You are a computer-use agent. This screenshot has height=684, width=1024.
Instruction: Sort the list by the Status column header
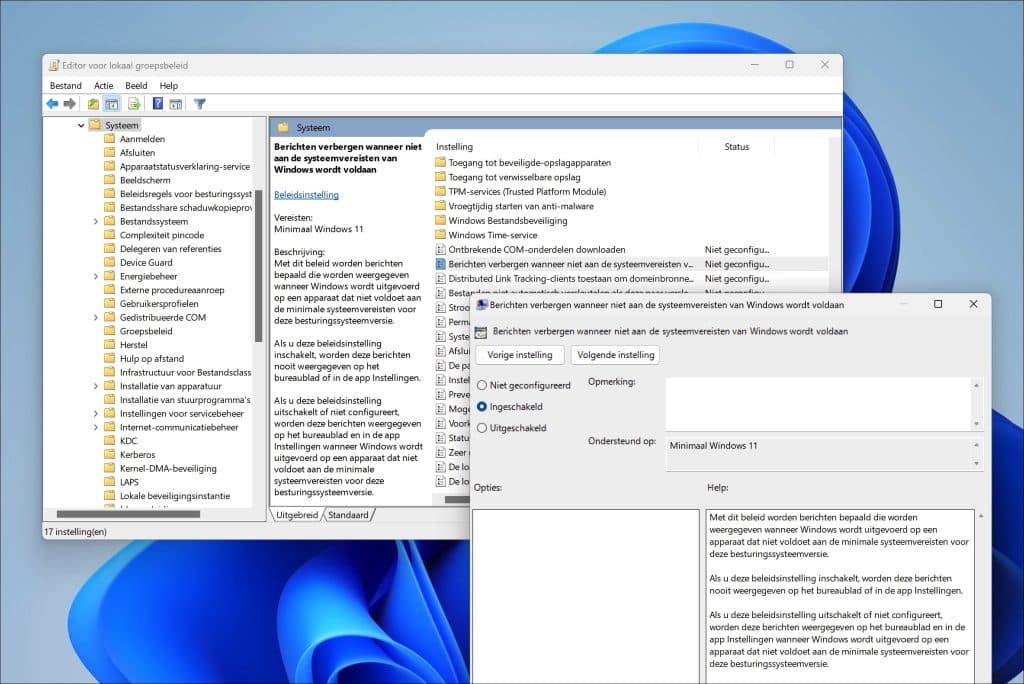[x=736, y=146]
